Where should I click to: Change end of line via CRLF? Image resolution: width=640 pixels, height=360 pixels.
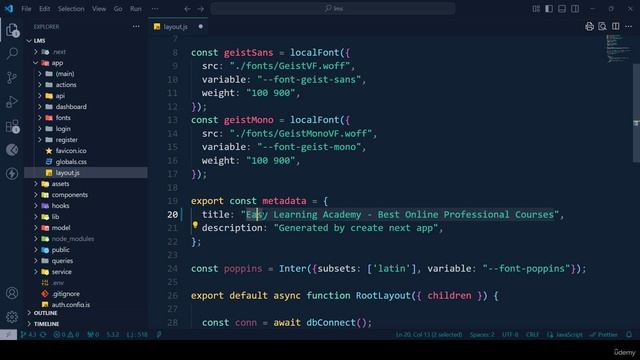[x=532, y=334]
